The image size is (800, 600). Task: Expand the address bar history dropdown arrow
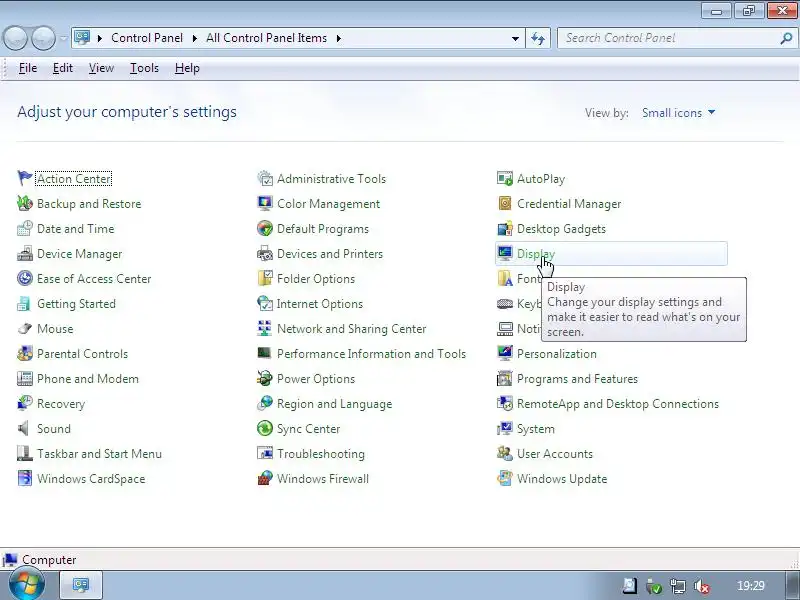(x=515, y=38)
